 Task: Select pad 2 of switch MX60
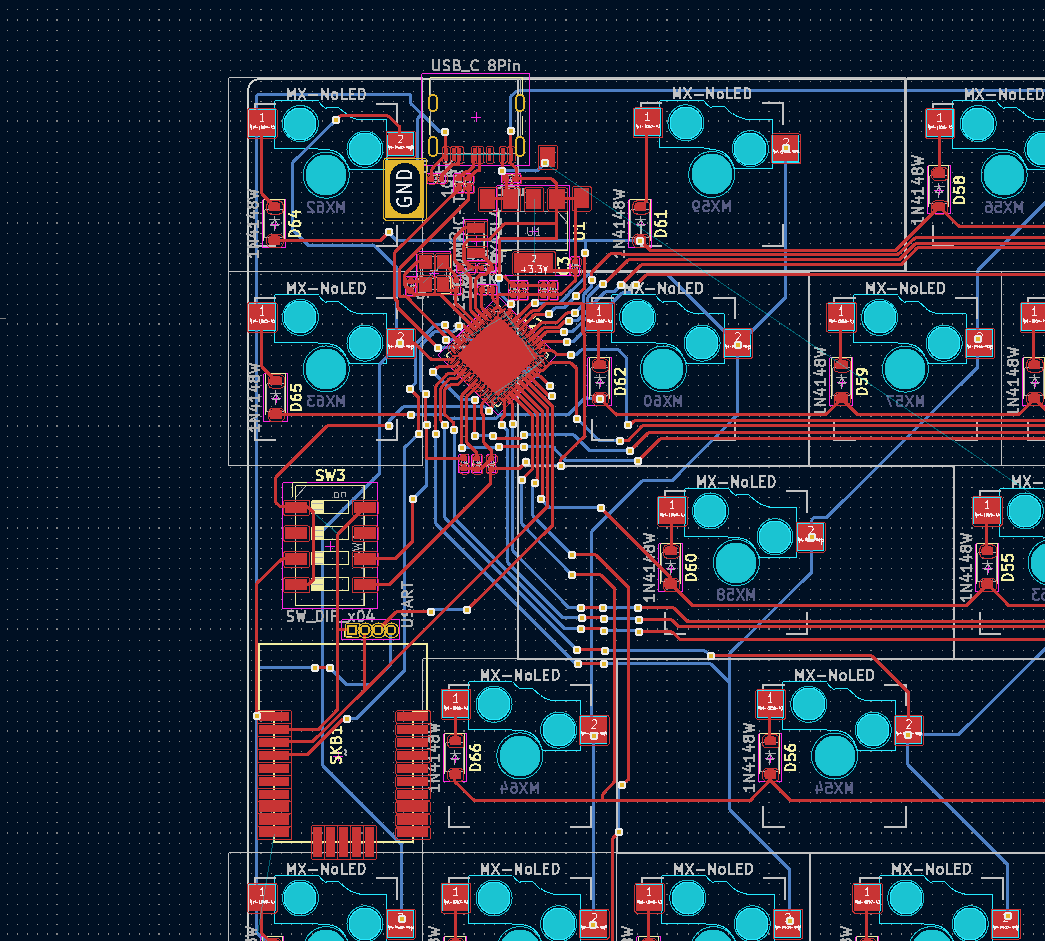point(738,343)
